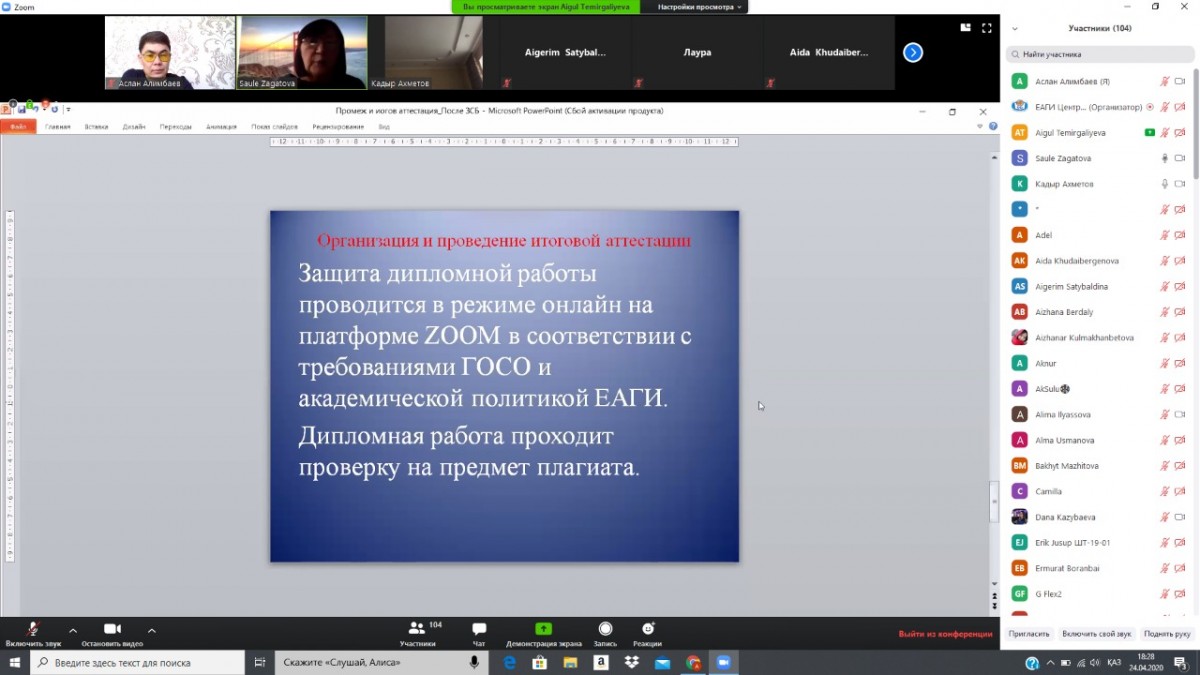This screenshot has width=1200, height=675.
Task: Start recording with the Запись button
Action: 605,629
